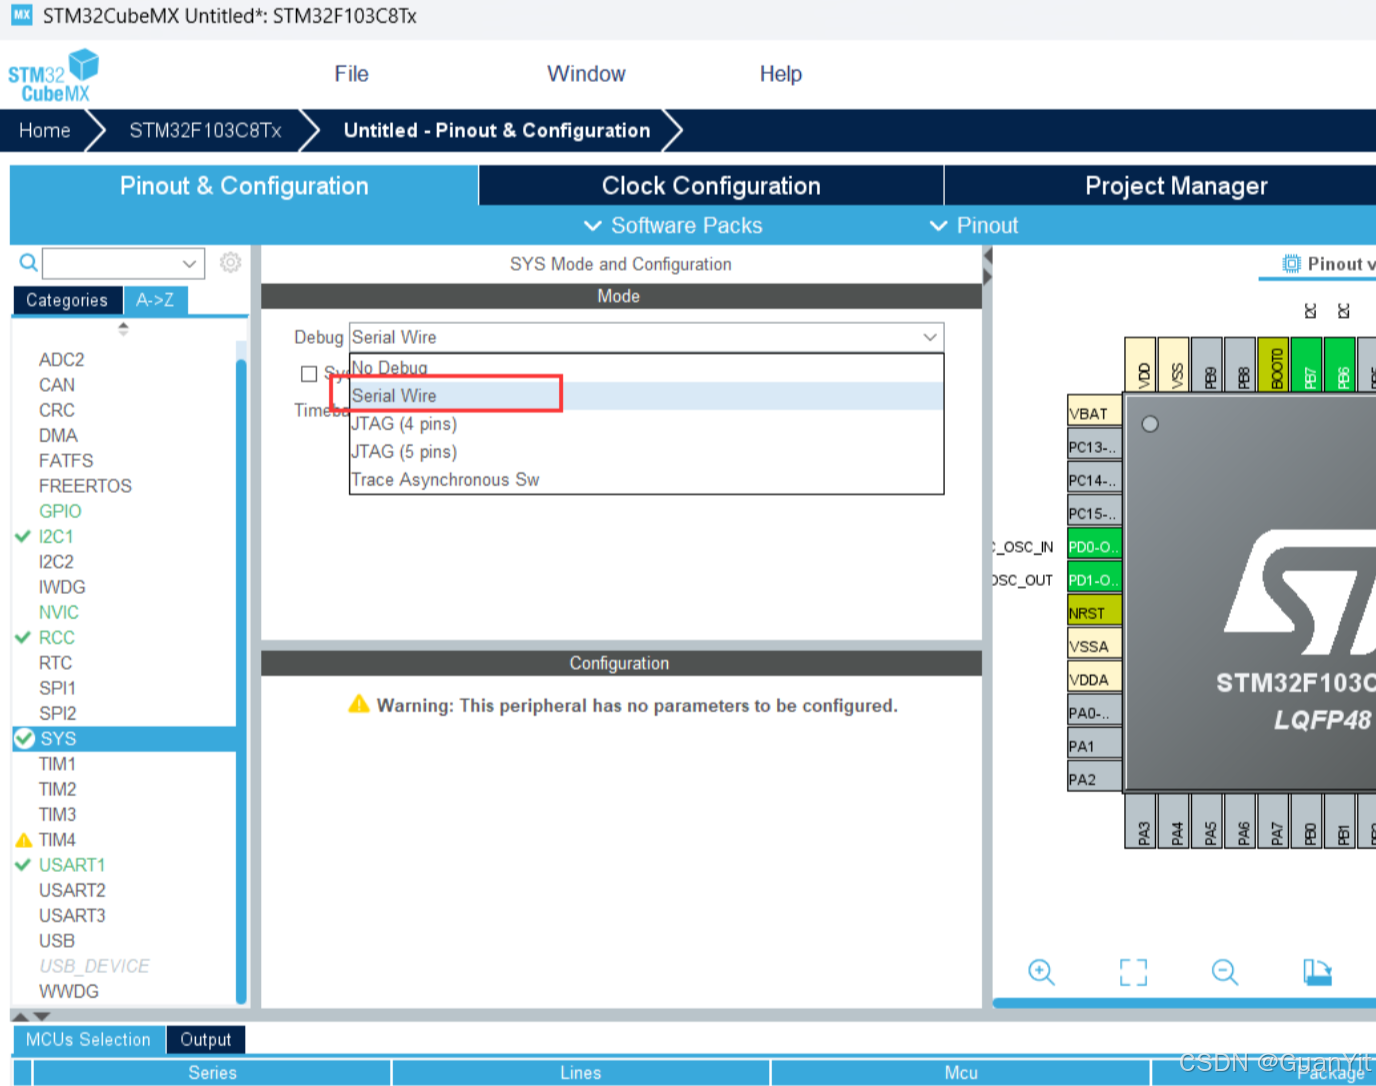Click the Pinout view chip icon
This screenshot has width=1376, height=1086.
pyautogui.click(x=1292, y=264)
